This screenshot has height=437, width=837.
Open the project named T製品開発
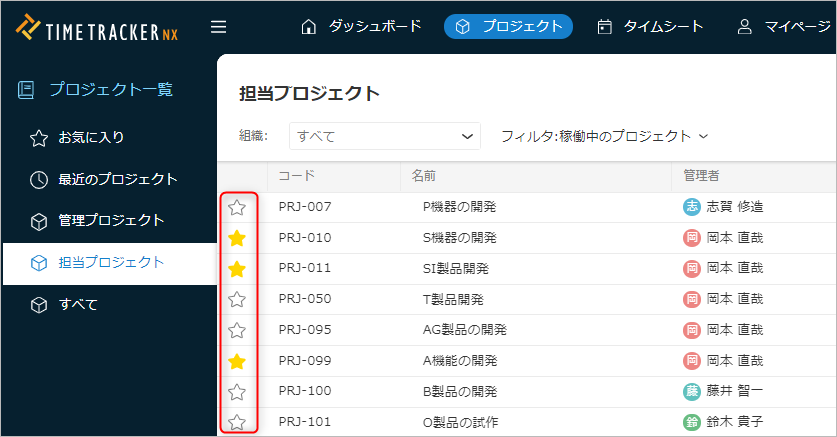(453, 299)
